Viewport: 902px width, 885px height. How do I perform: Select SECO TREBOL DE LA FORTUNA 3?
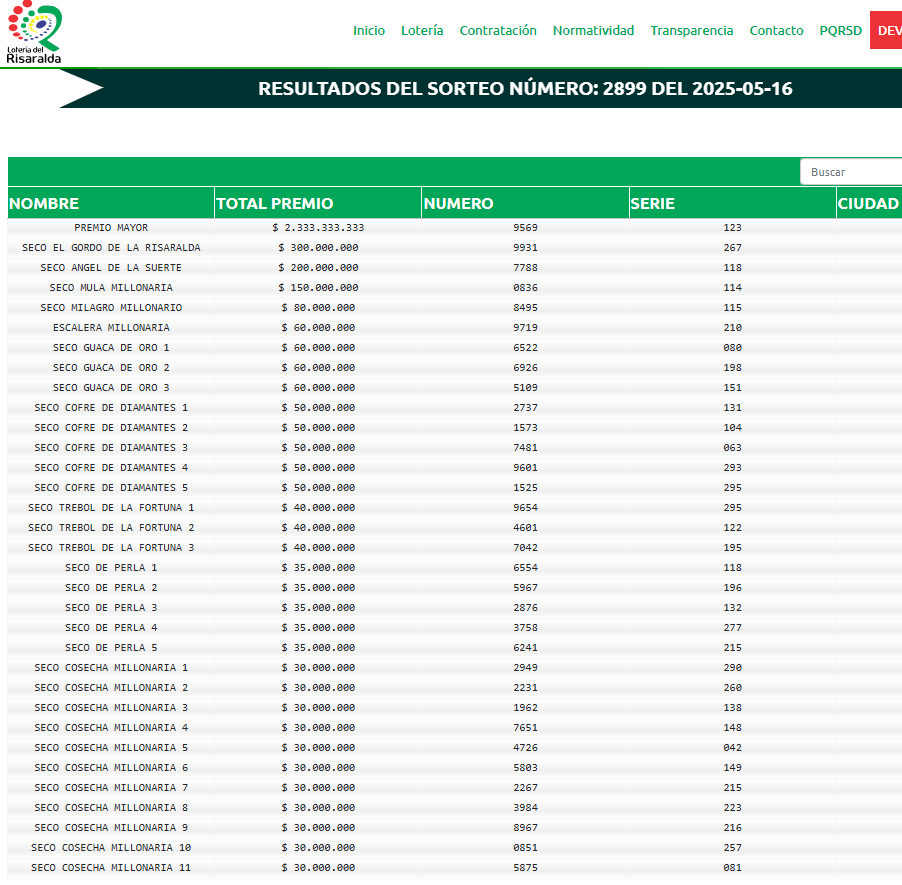click(111, 548)
